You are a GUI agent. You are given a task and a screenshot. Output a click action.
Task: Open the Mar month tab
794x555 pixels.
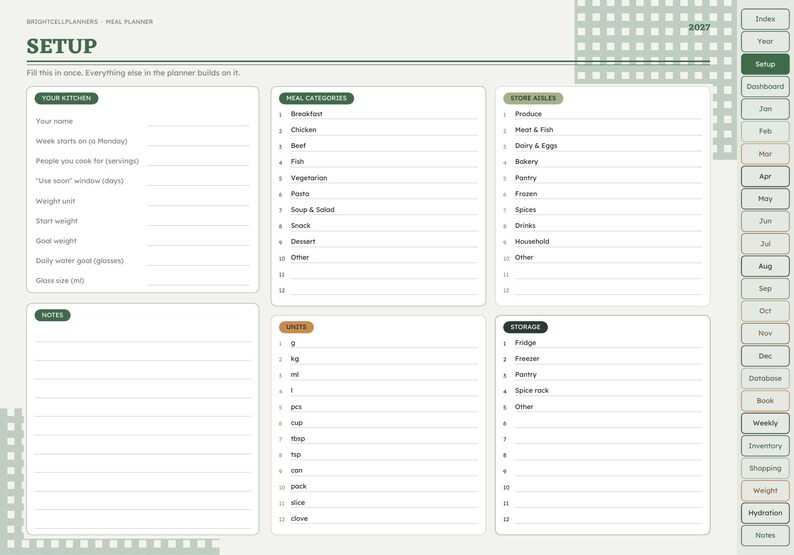click(x=765, y=154)
